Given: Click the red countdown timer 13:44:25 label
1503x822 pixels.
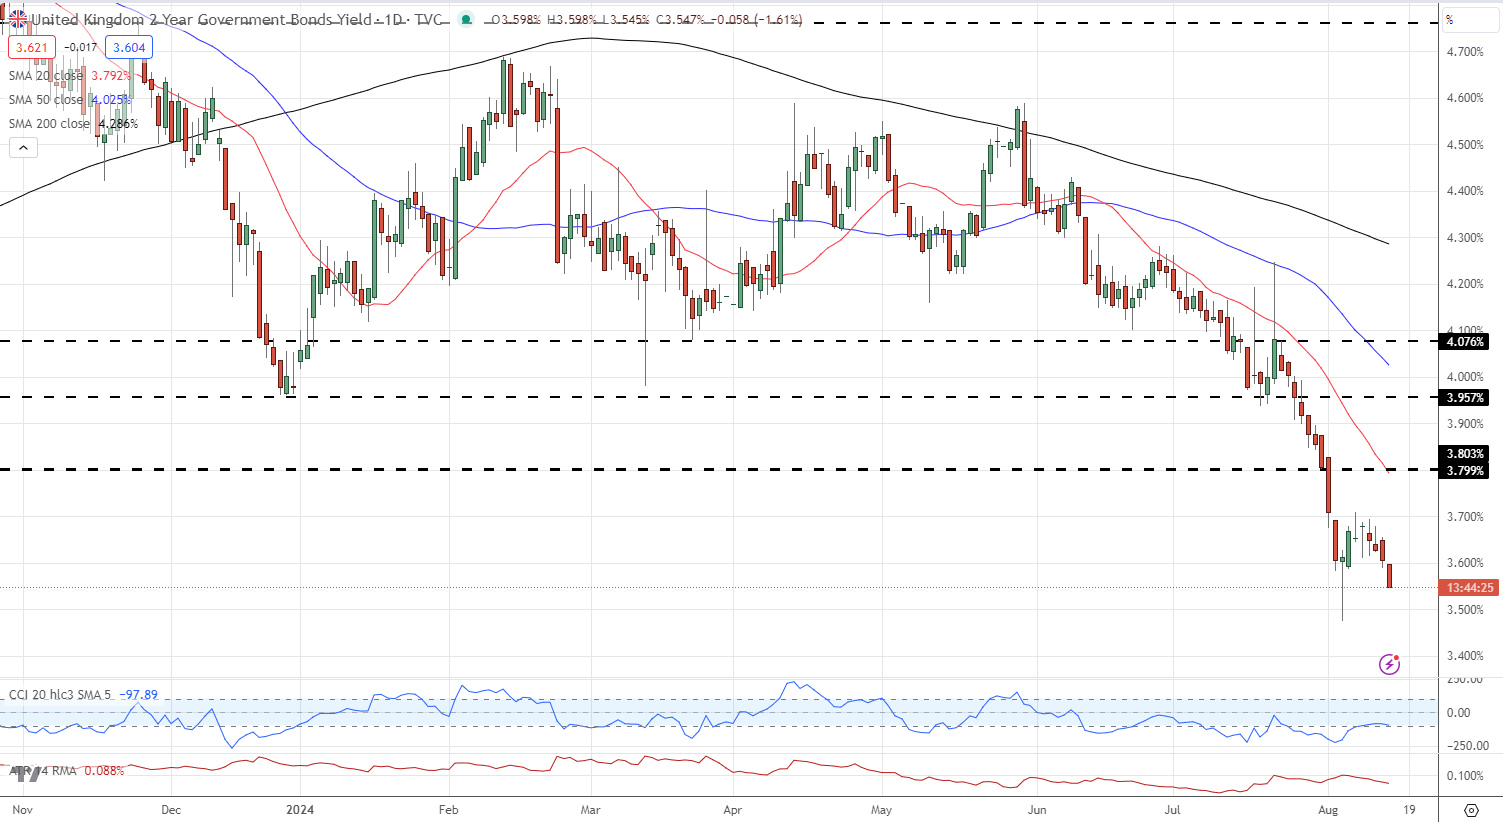Looking at the screenshot, I should pos(1469,588).
